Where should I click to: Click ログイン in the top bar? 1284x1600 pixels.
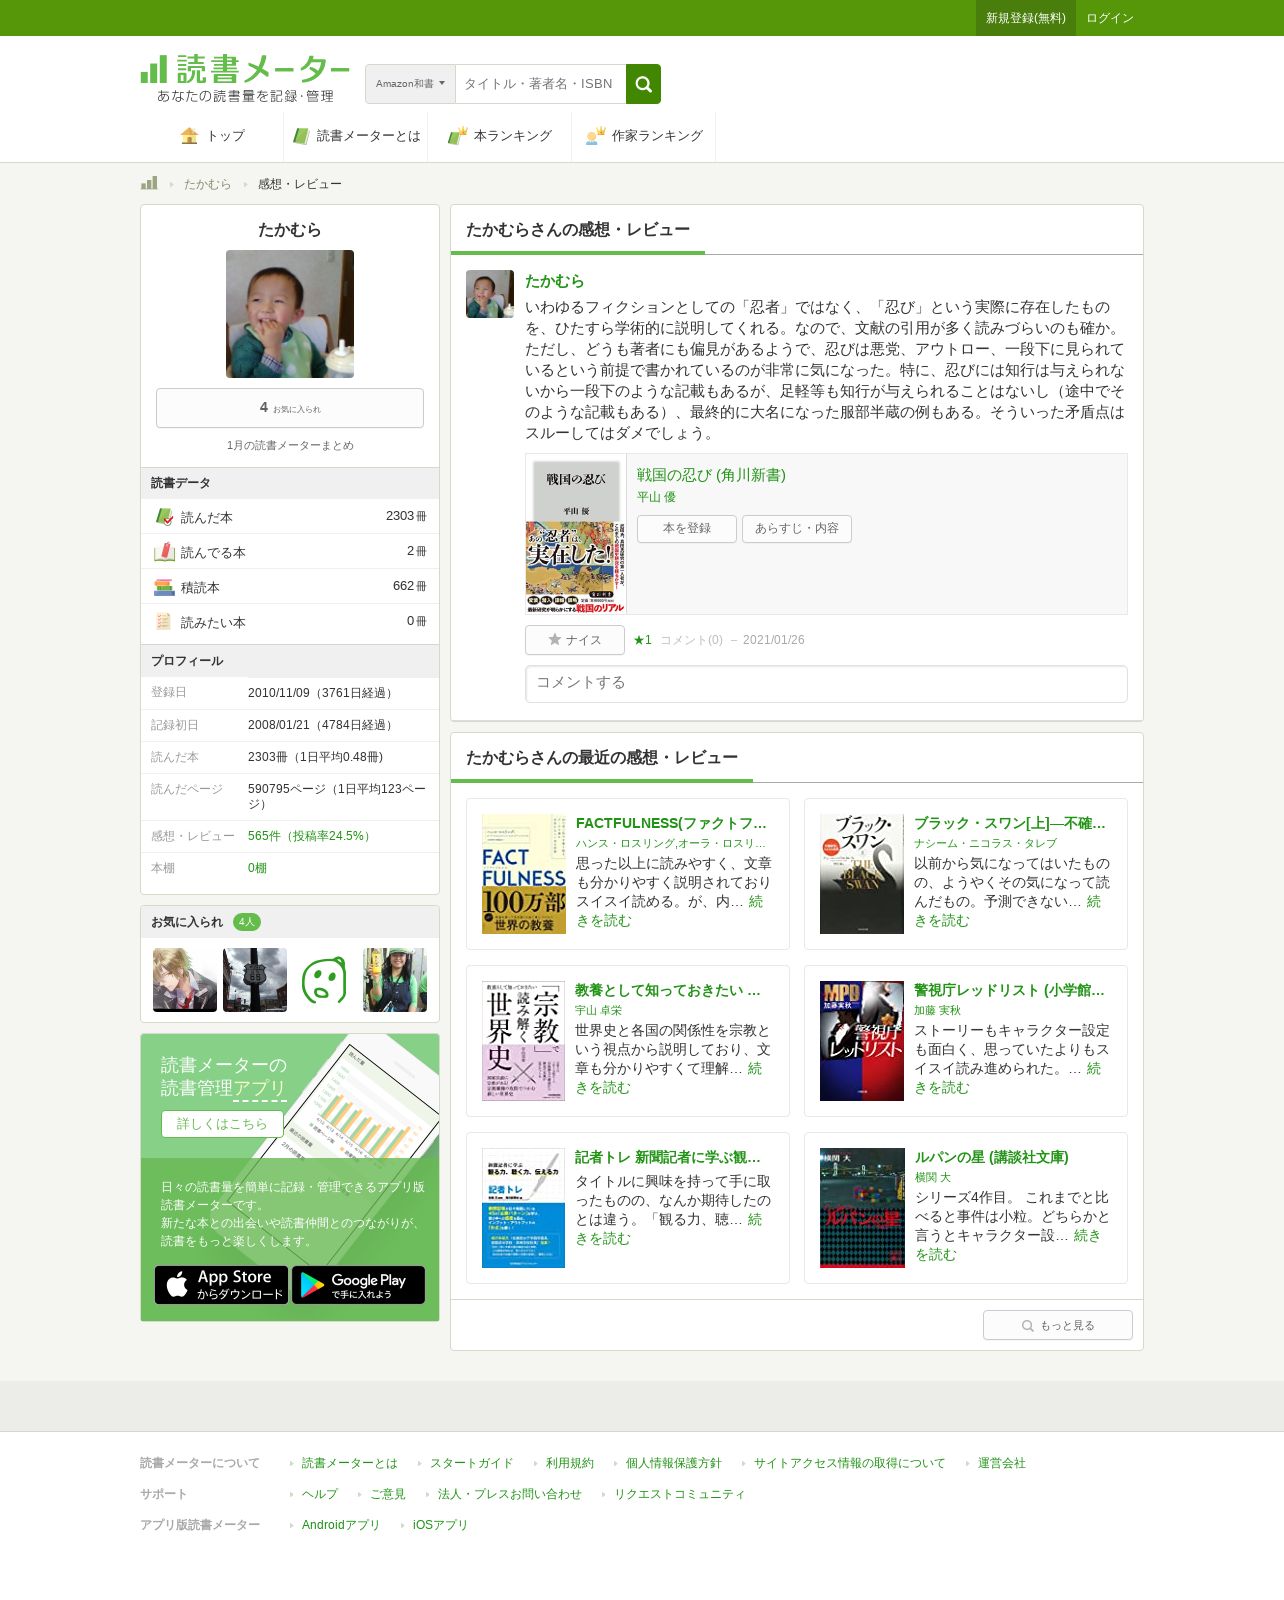coord(1109,18)
